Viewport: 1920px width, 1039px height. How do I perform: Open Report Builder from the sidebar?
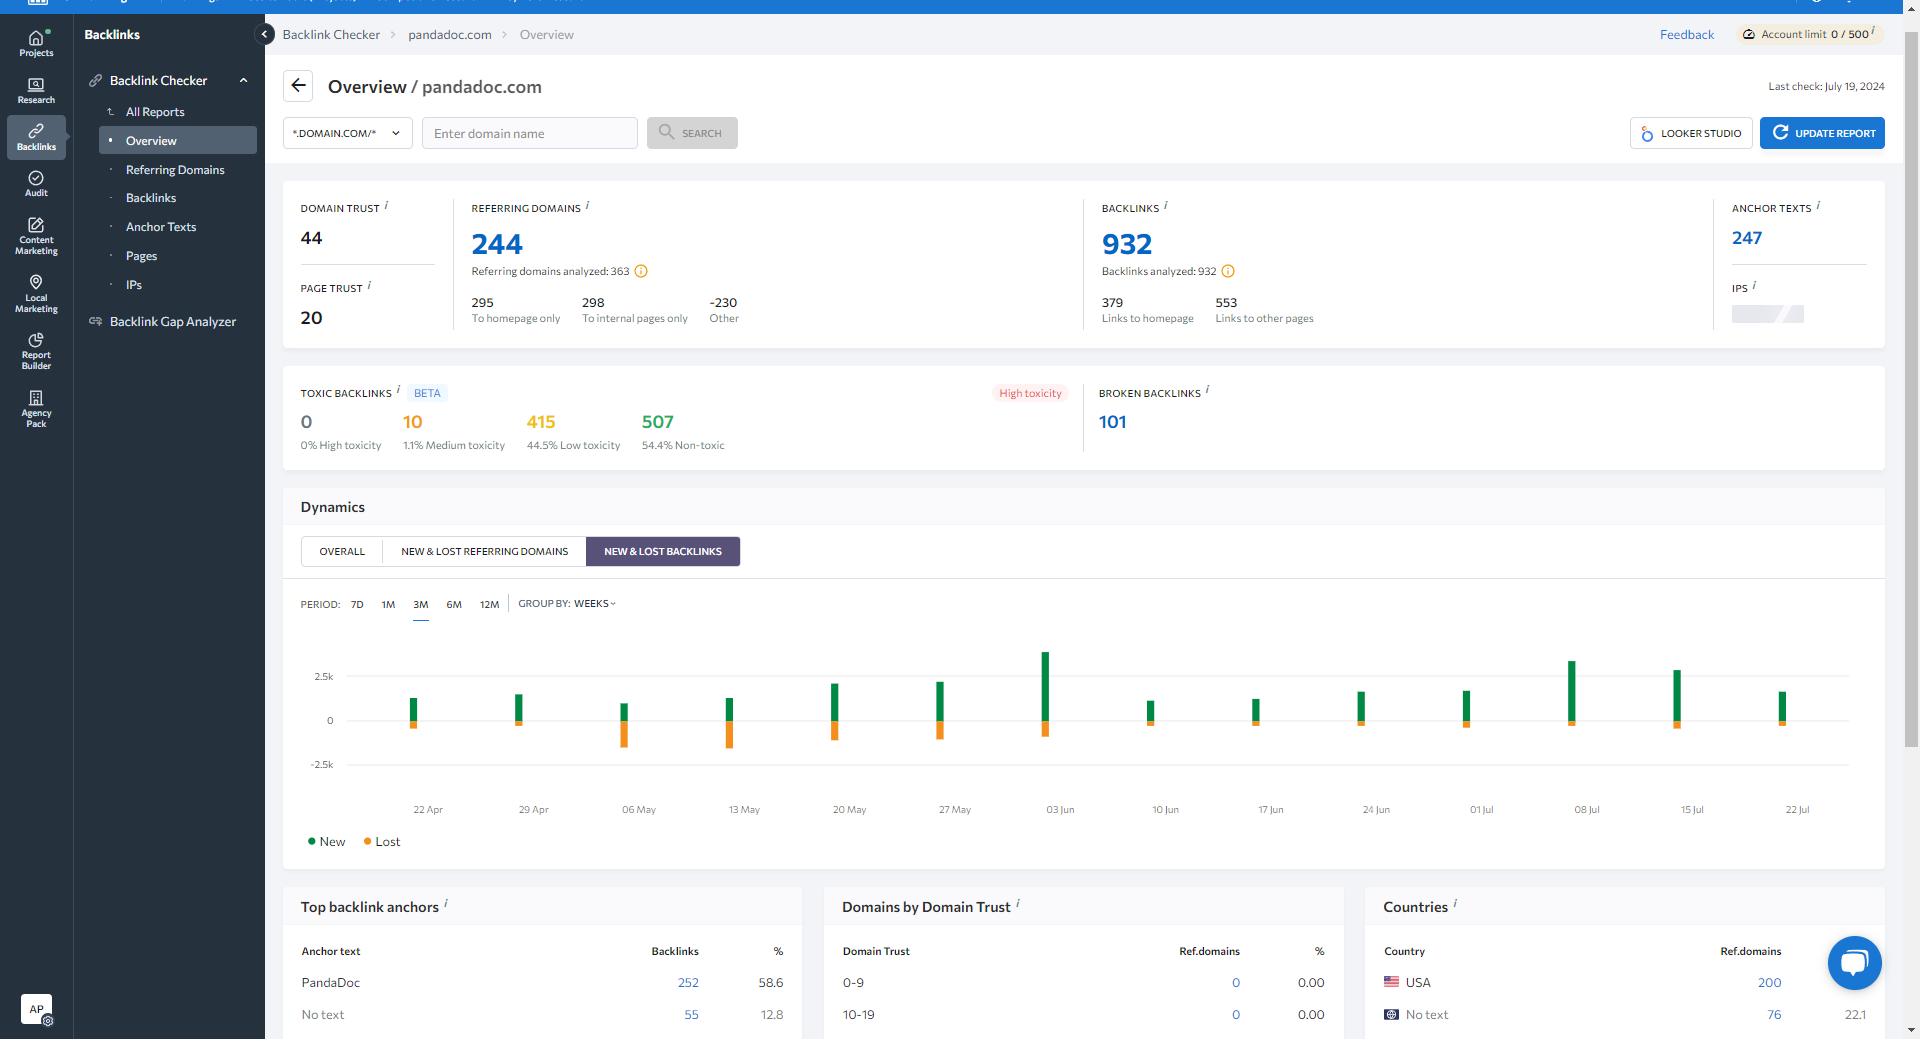pos(36,351)
